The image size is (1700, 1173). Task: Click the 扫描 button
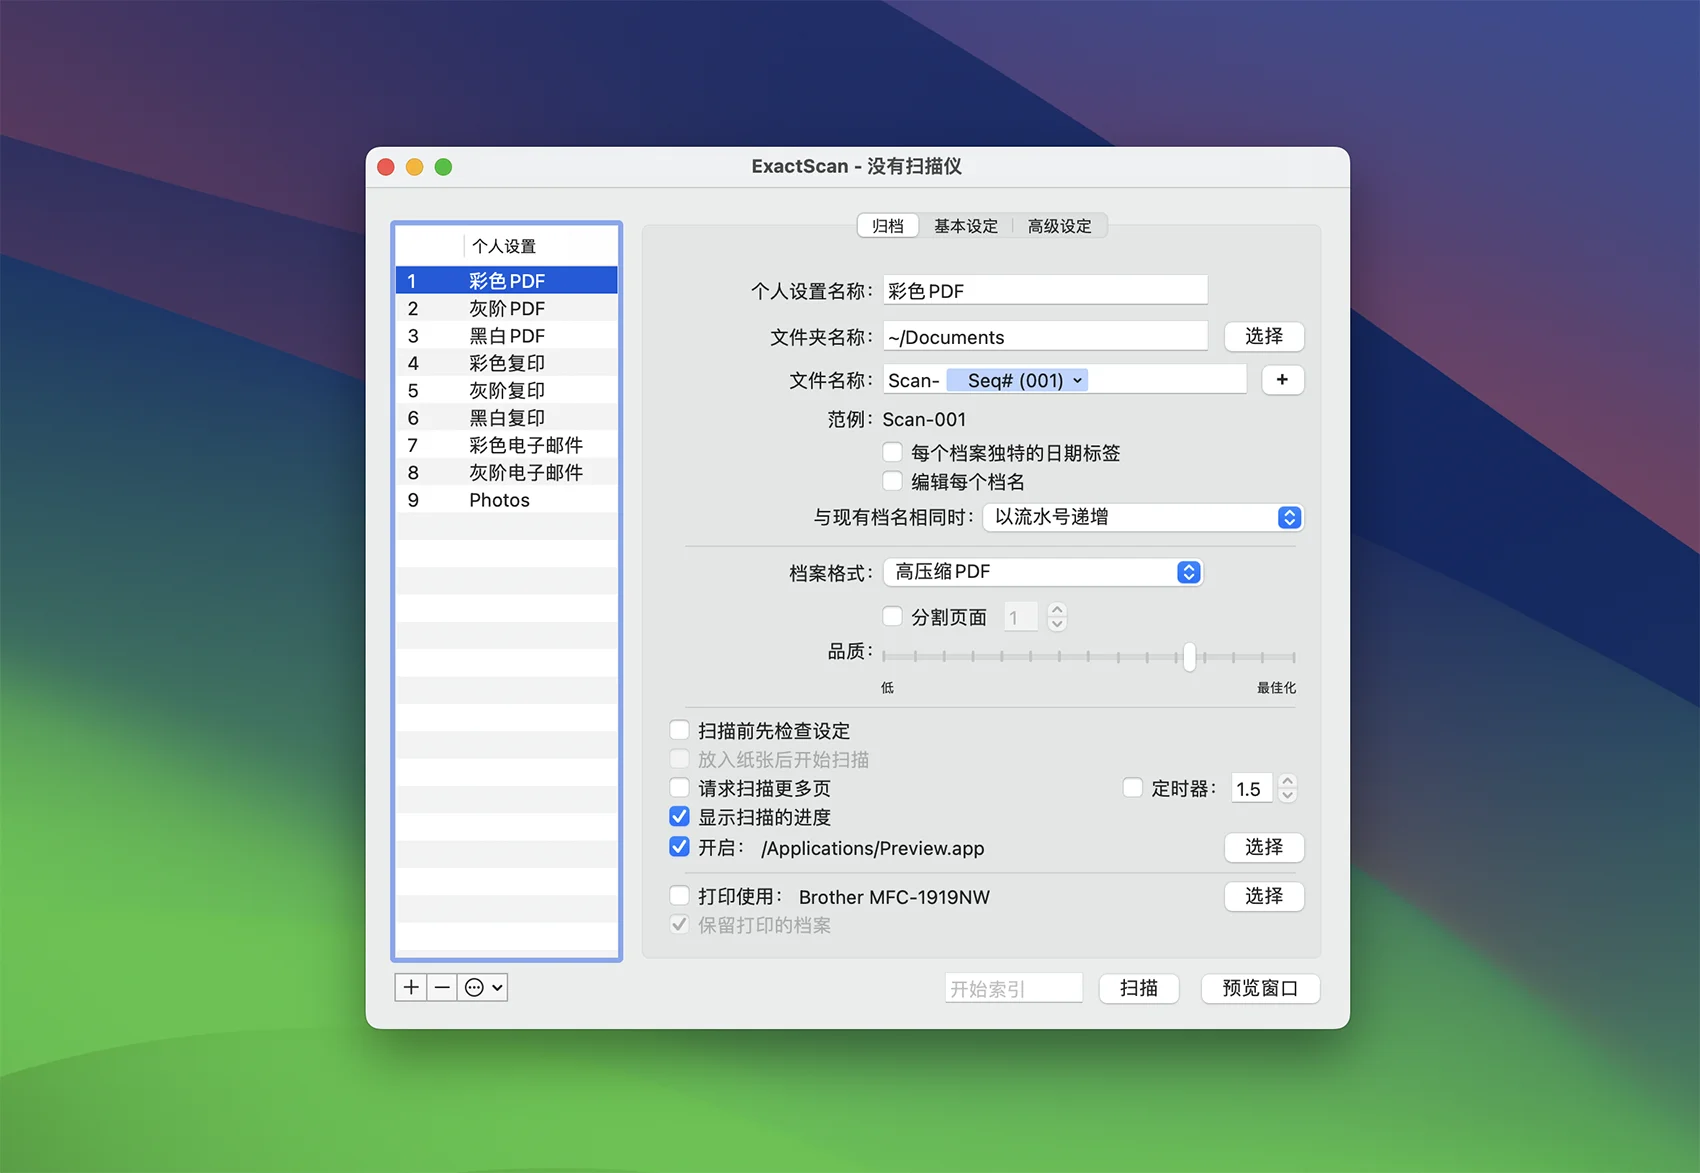(1139, 988)
